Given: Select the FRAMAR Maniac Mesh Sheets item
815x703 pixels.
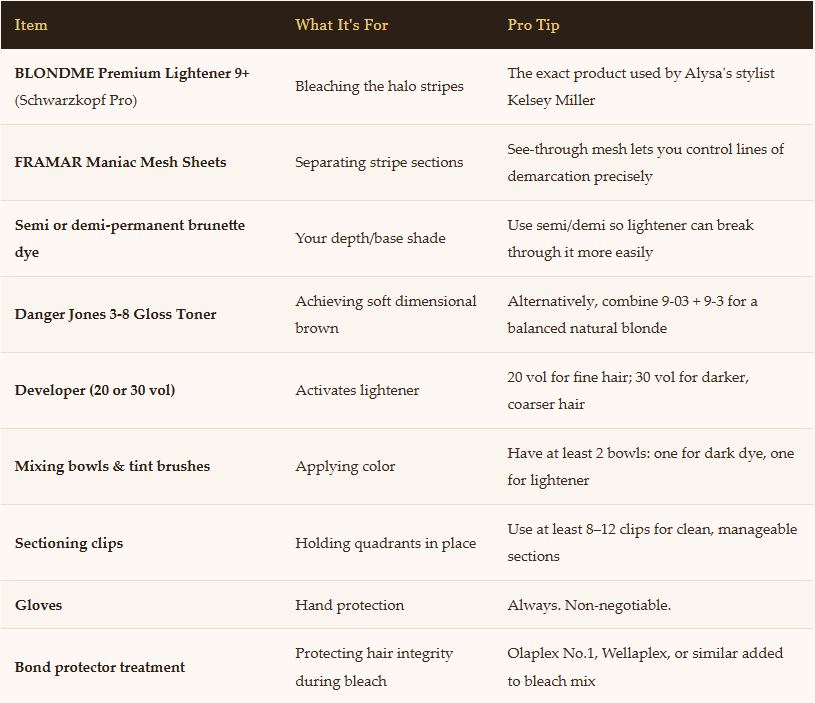Looking at the screenshot, I should point(121,162).
